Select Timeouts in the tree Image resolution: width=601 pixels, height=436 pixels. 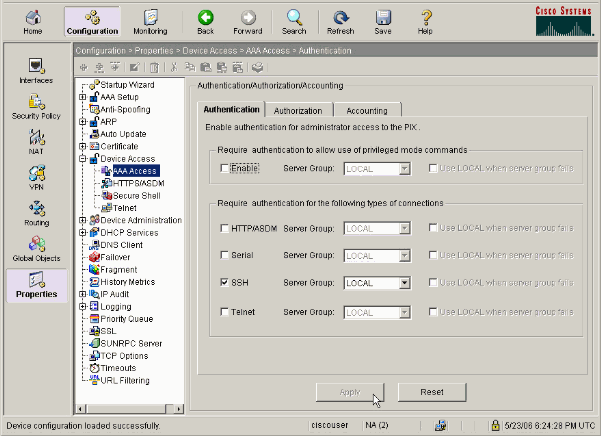point(118,368)
